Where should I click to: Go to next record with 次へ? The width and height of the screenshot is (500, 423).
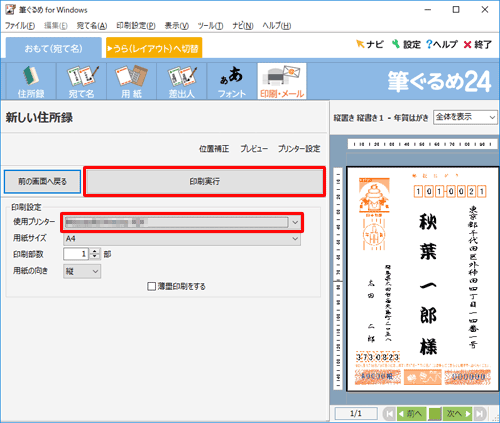[458, 414]
